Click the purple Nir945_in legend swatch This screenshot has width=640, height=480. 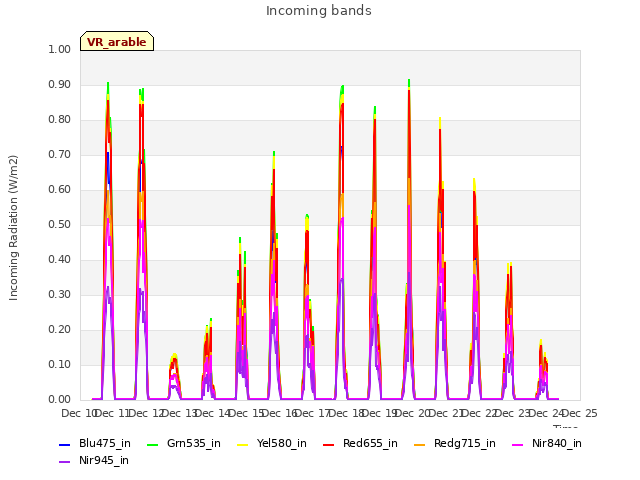[x=65, y=462]
